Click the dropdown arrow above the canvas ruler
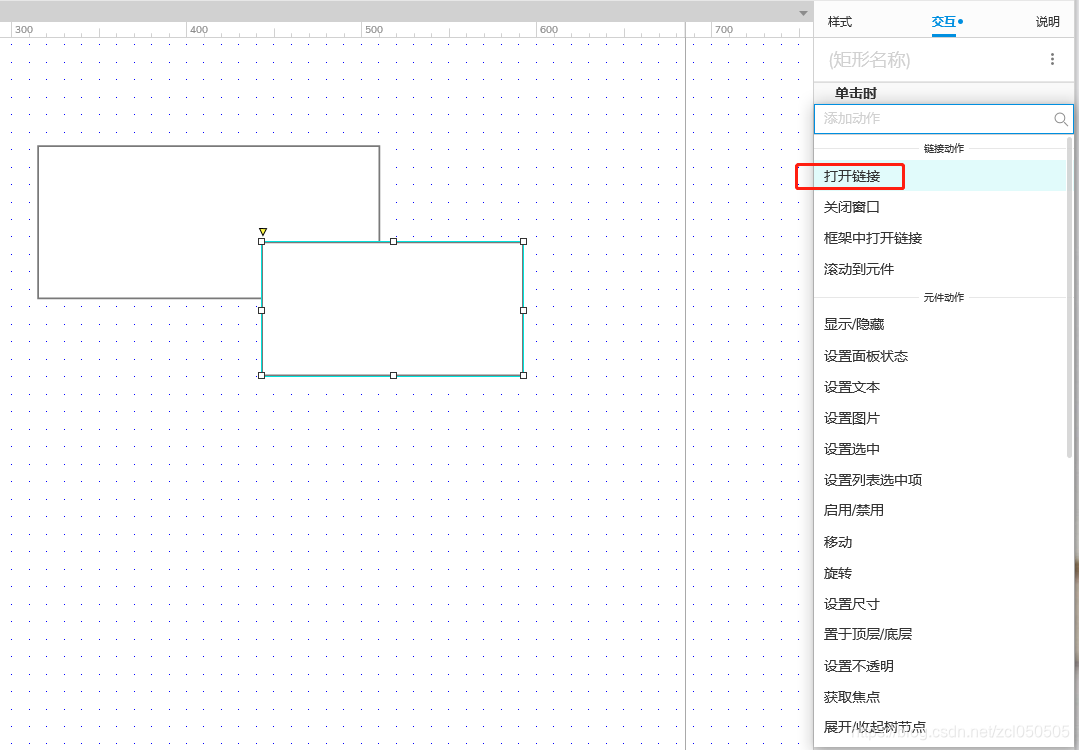 pyautogui.click(x=802, y=11)
